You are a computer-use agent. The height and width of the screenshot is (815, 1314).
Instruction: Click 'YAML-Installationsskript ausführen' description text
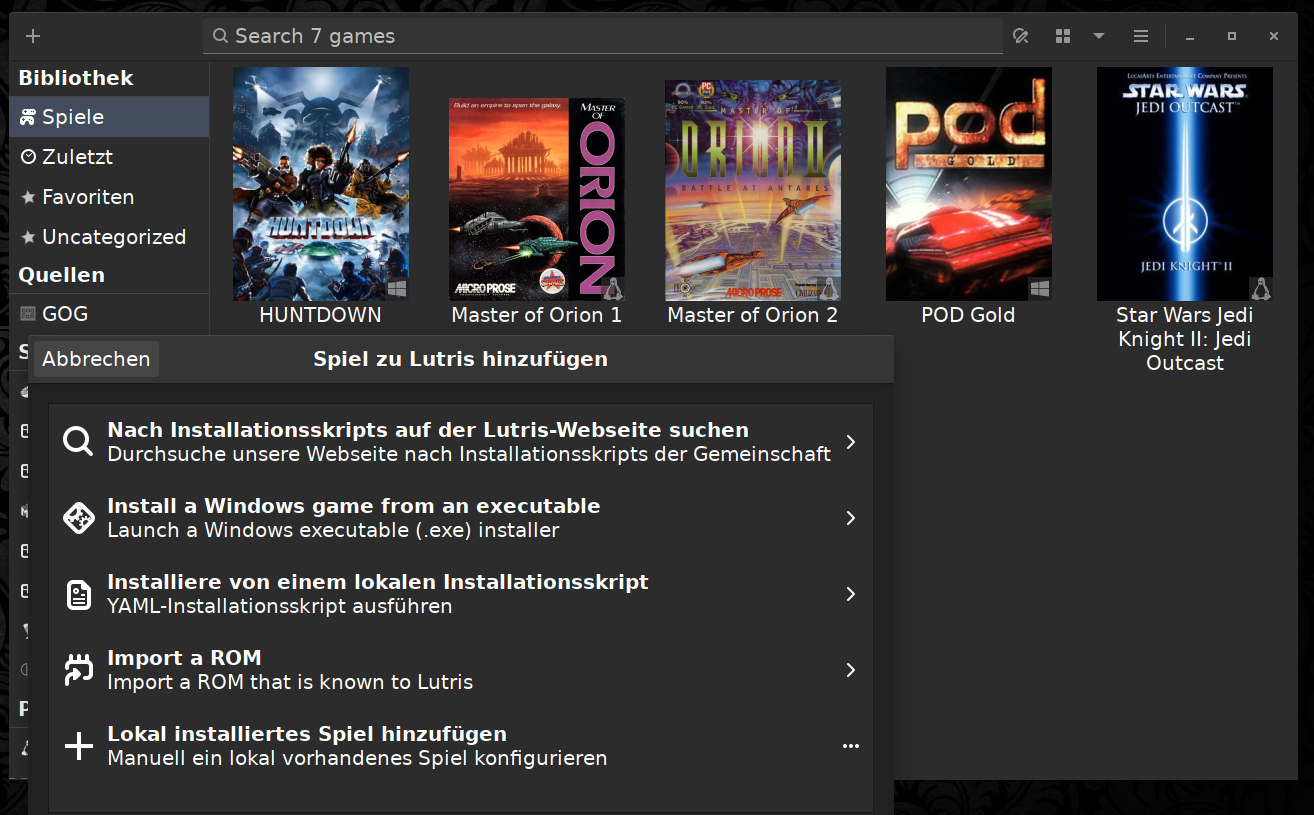point(280,606)
